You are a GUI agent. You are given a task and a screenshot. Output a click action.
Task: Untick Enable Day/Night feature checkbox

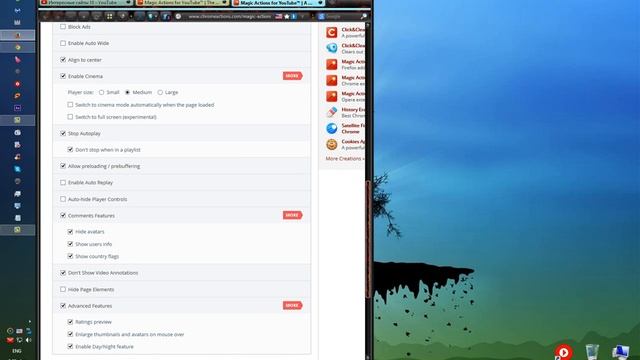[x=70, y=347]
